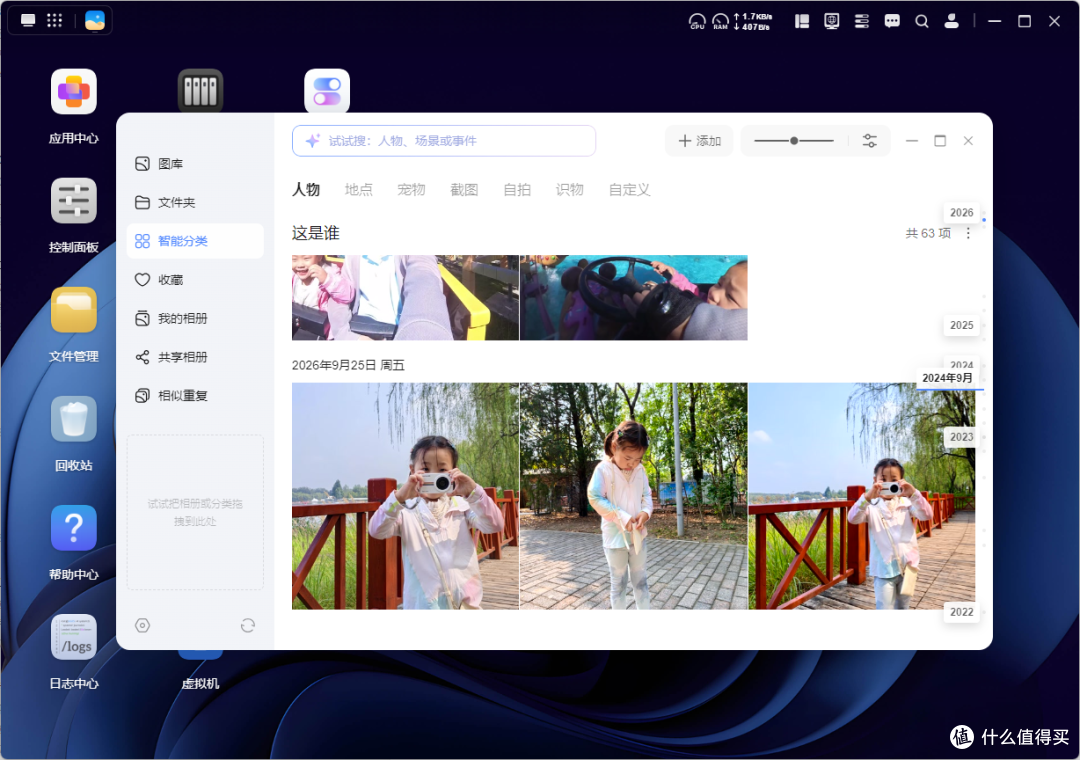Open the roller coaster ride thumbnail

pos(405,298)
